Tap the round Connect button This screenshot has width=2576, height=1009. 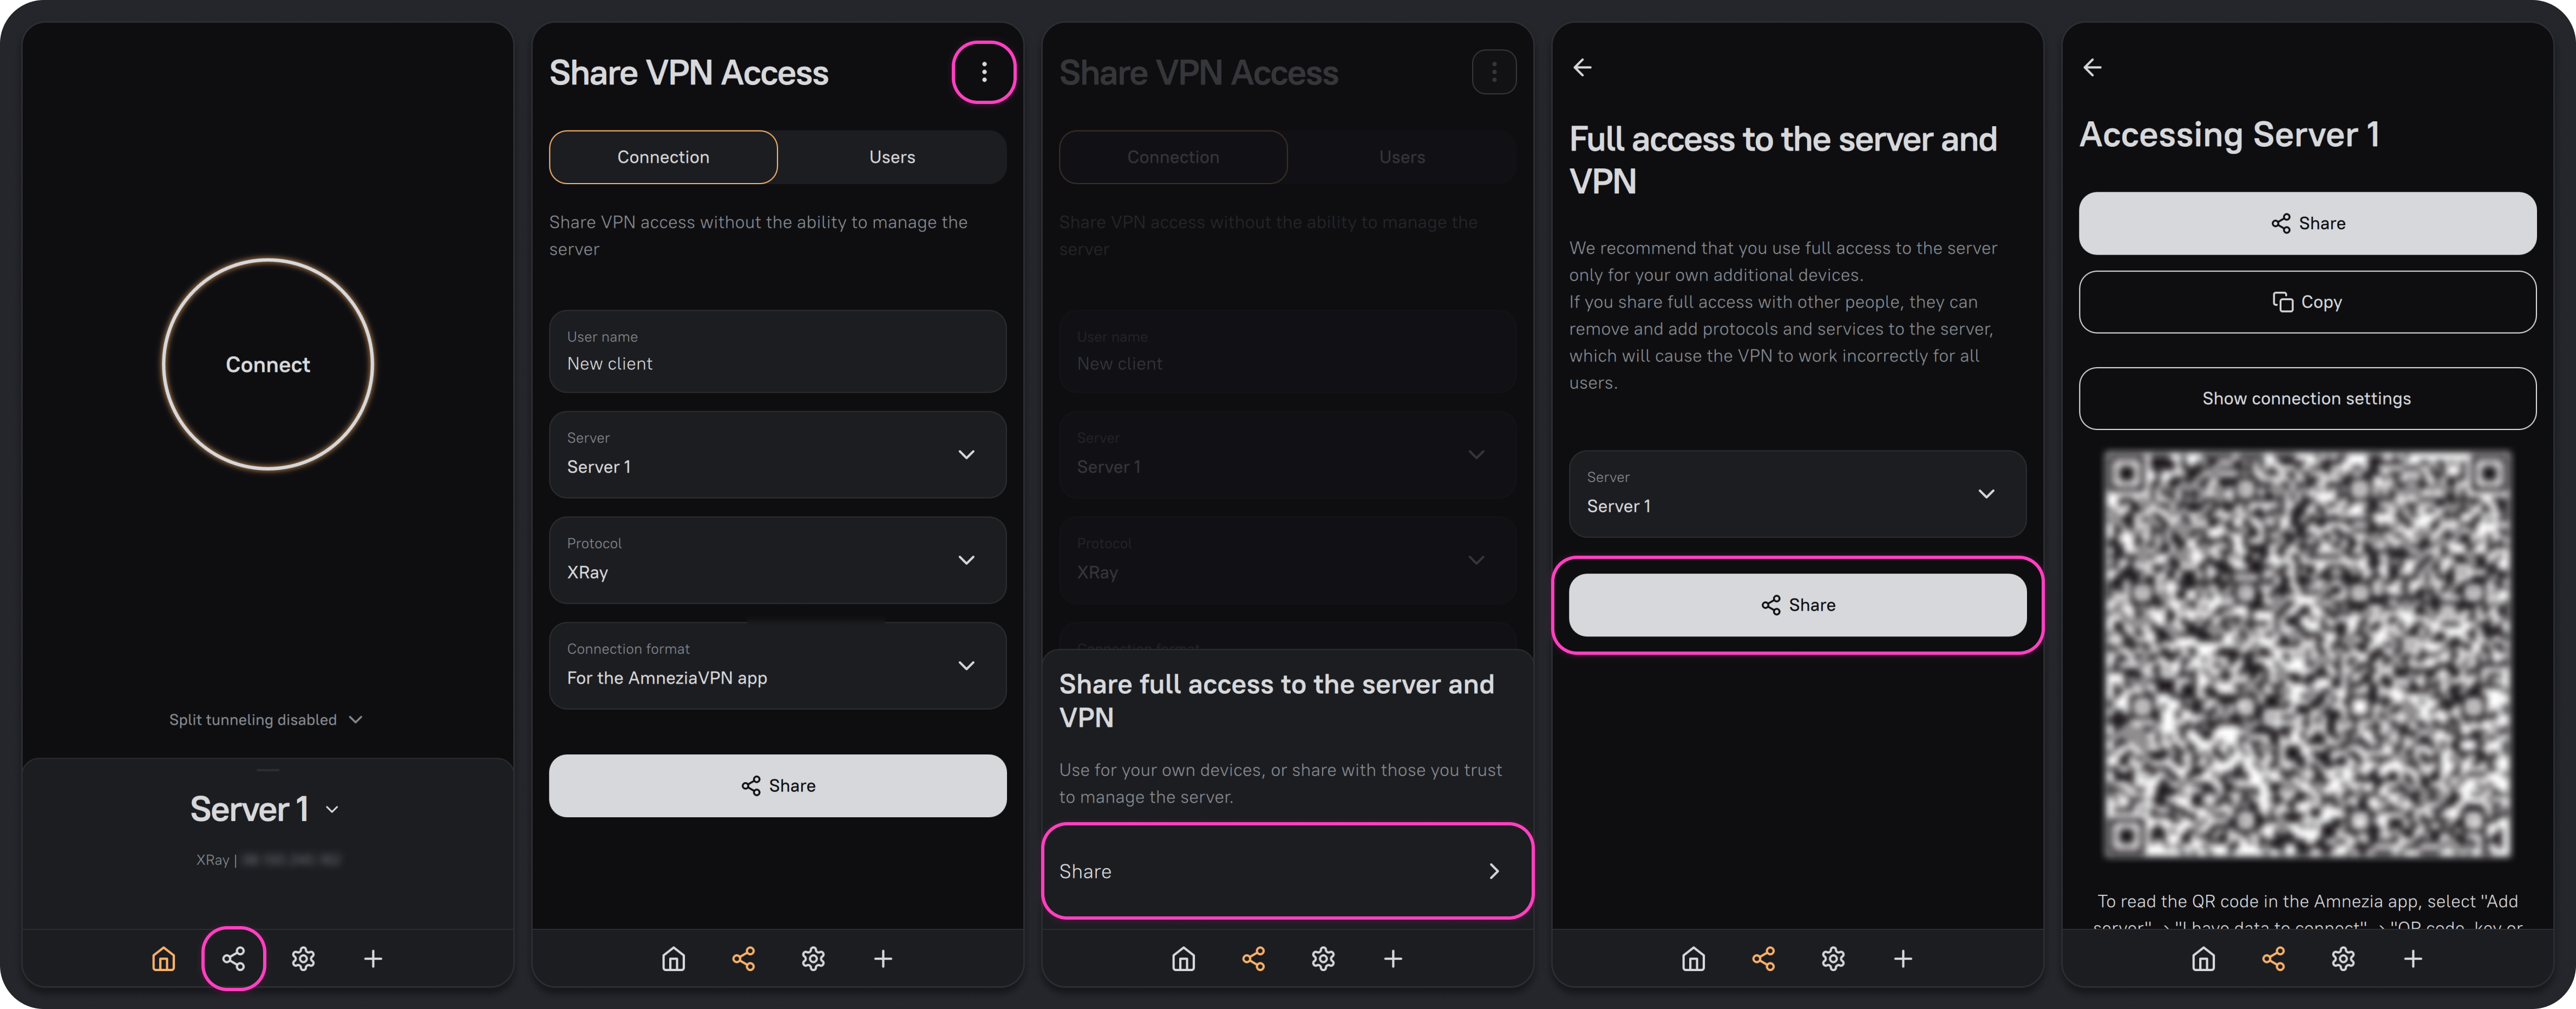[267, 365]
